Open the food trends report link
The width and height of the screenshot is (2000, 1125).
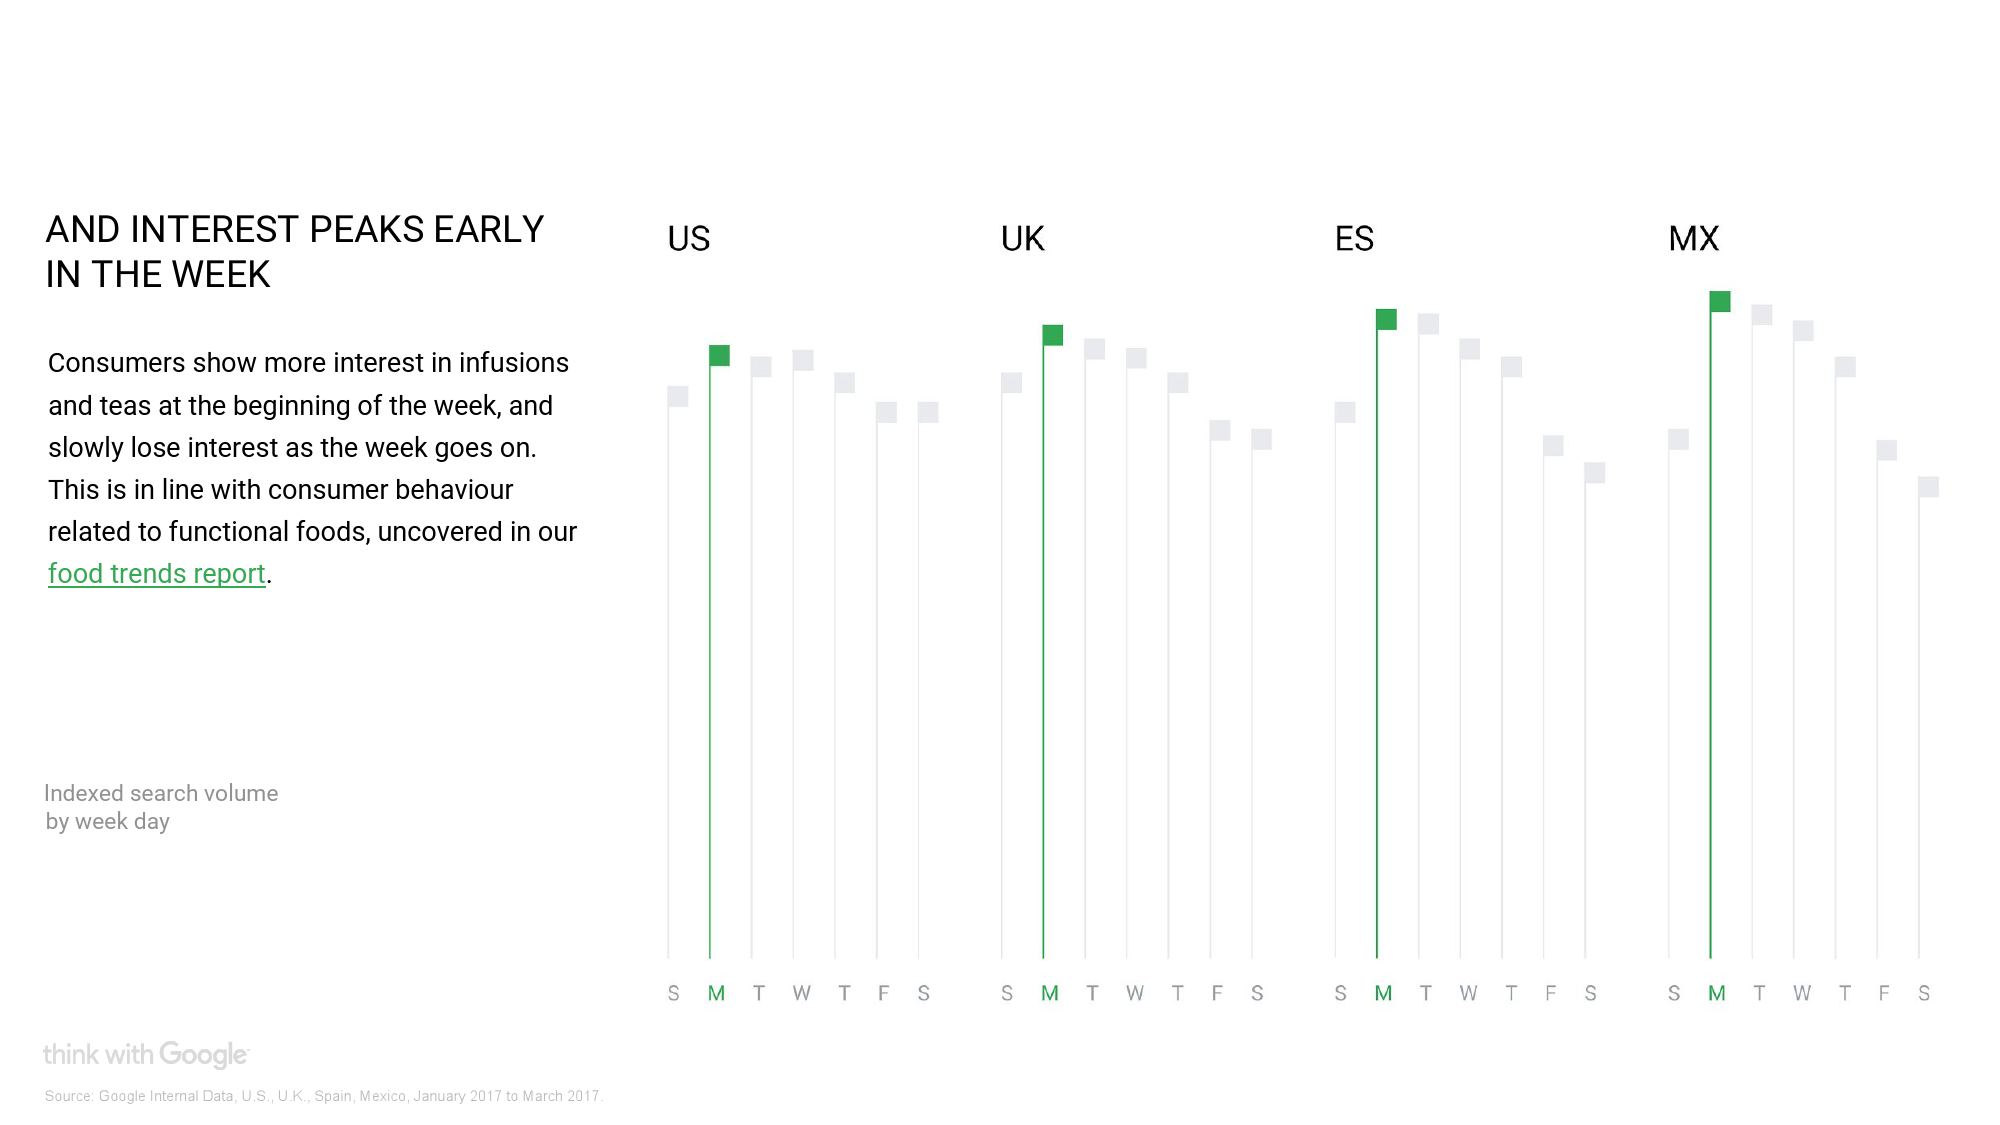coord(157,574)
